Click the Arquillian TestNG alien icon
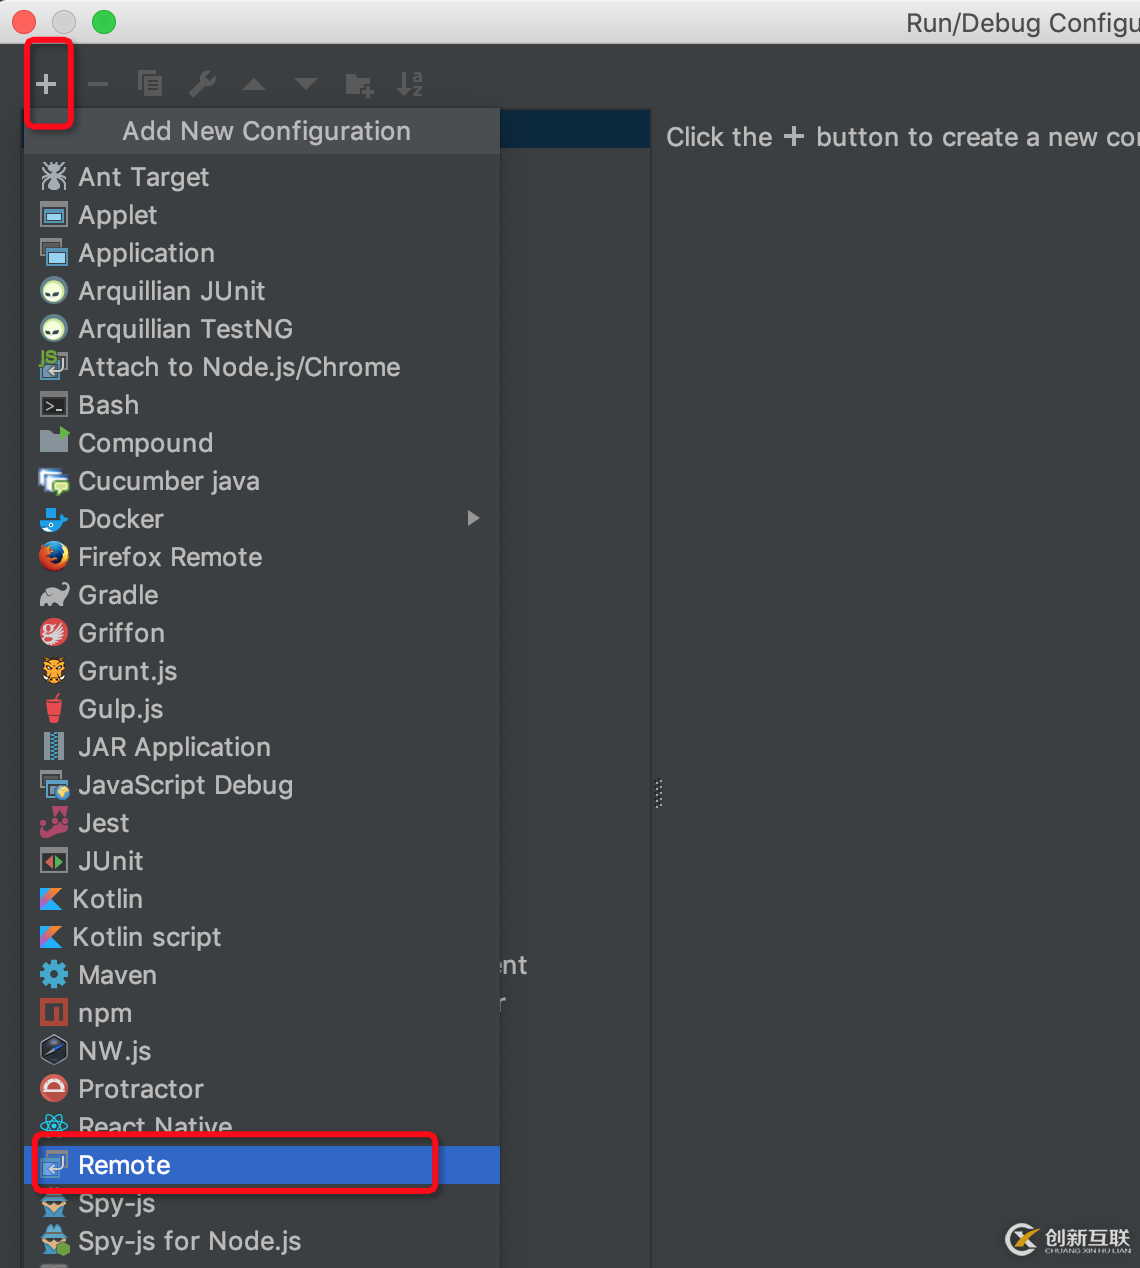This screenshot has width=1140, height=1268. pos(54,329)
